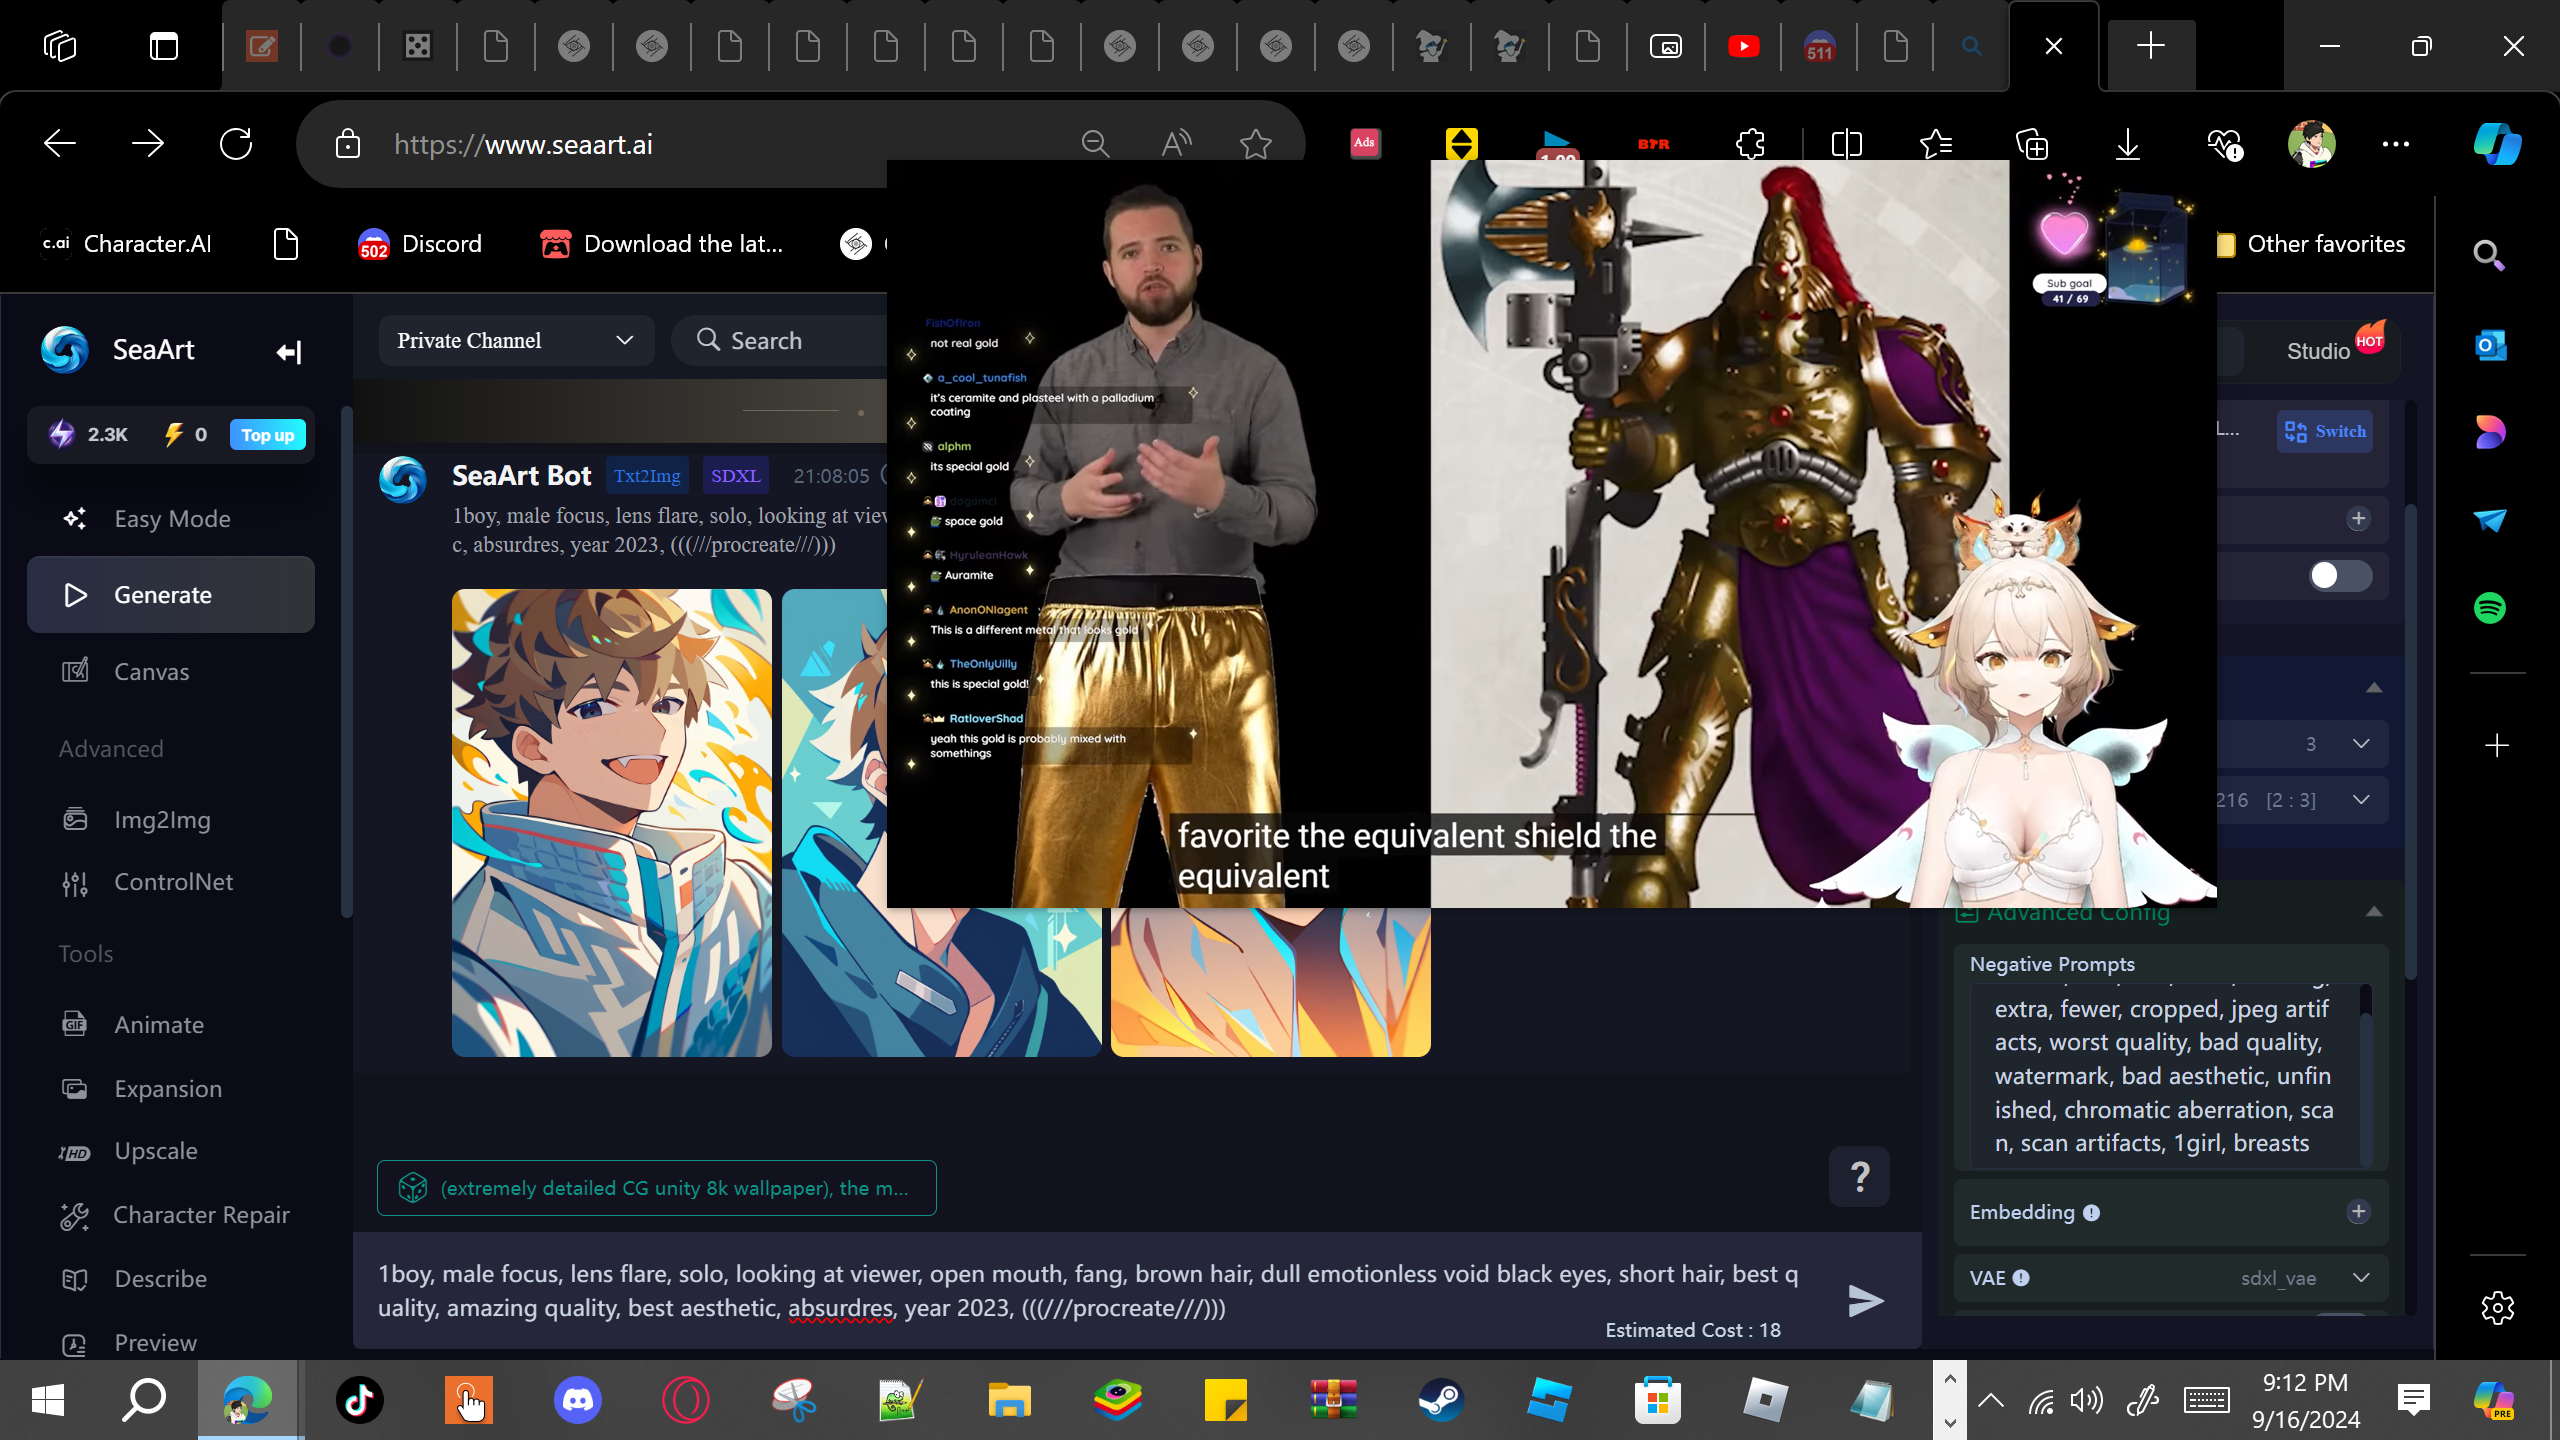The width and height of the screenshot is (2560, 1440).
Task: Open the help question mark button
Action: coord(1860,1177)
